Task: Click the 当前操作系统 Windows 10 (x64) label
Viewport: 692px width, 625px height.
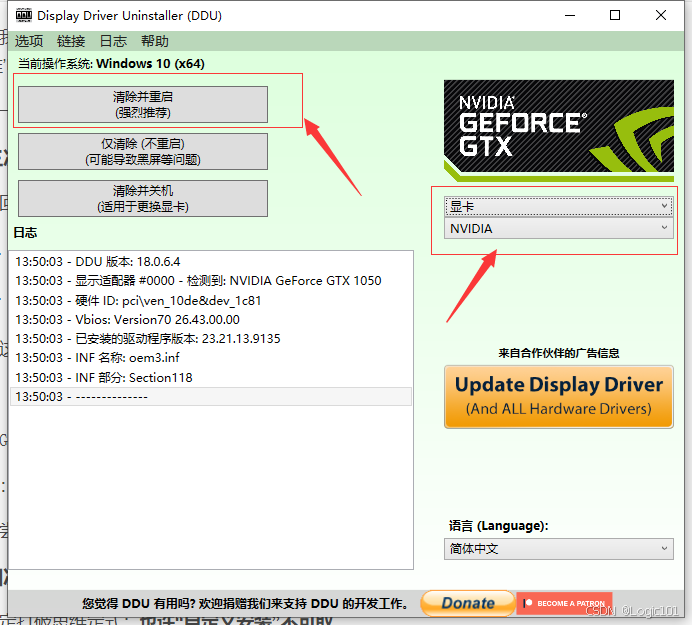Action: [111, 64]
